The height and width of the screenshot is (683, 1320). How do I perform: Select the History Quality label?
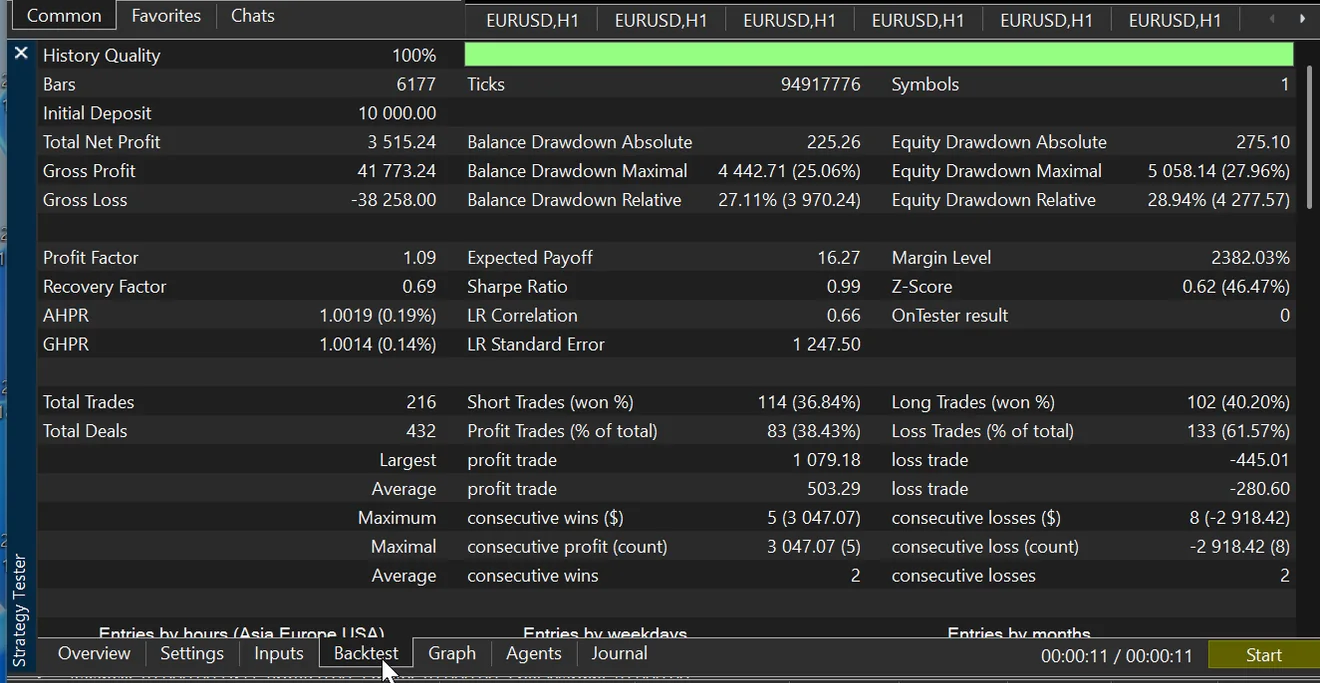point(101,55)
